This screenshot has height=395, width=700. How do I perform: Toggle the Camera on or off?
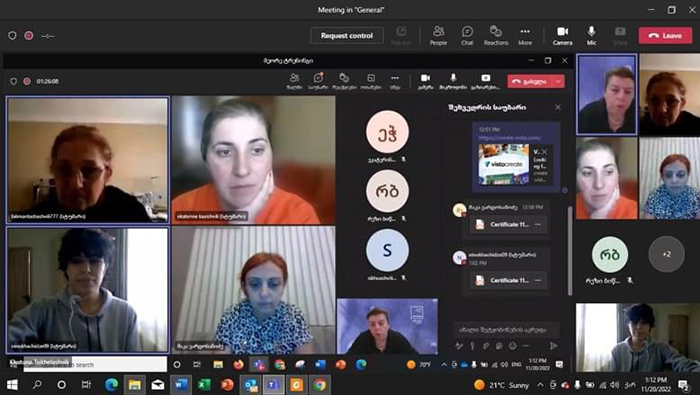click(562, 35)
